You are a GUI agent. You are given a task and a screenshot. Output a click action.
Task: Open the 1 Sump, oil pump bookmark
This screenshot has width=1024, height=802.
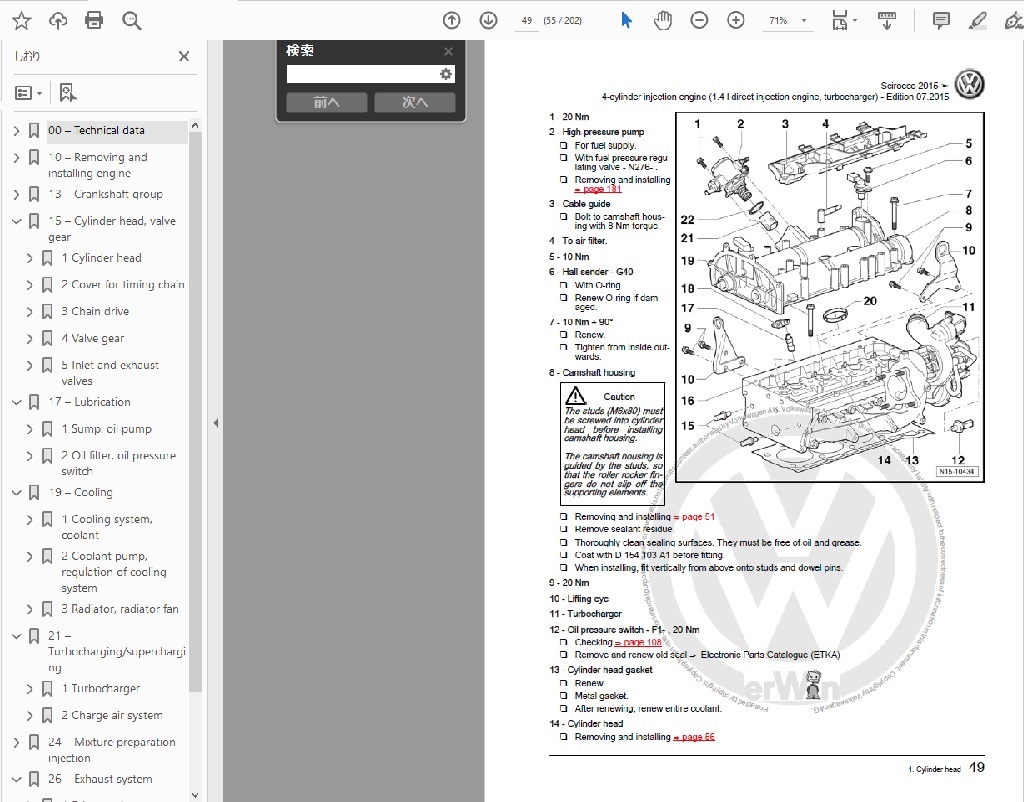(106, 429)
